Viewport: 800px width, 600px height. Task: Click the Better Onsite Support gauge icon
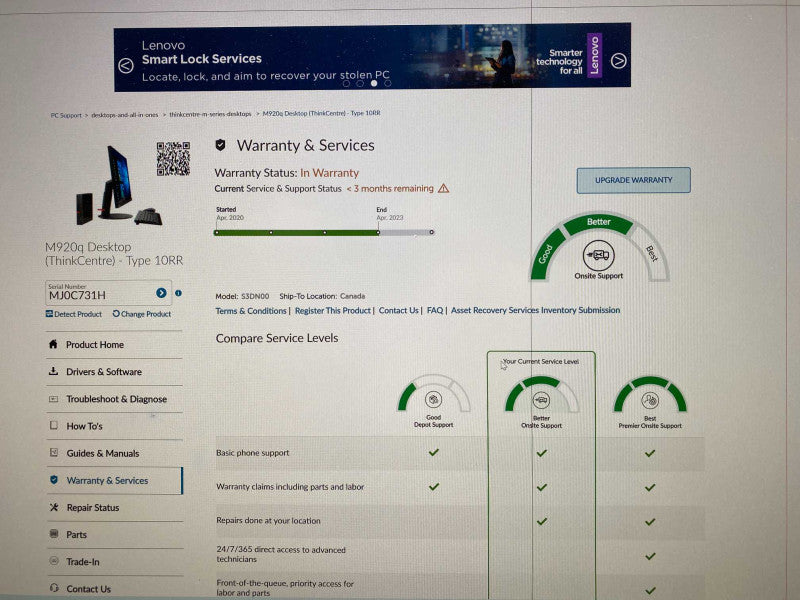[x=541, y=399]
